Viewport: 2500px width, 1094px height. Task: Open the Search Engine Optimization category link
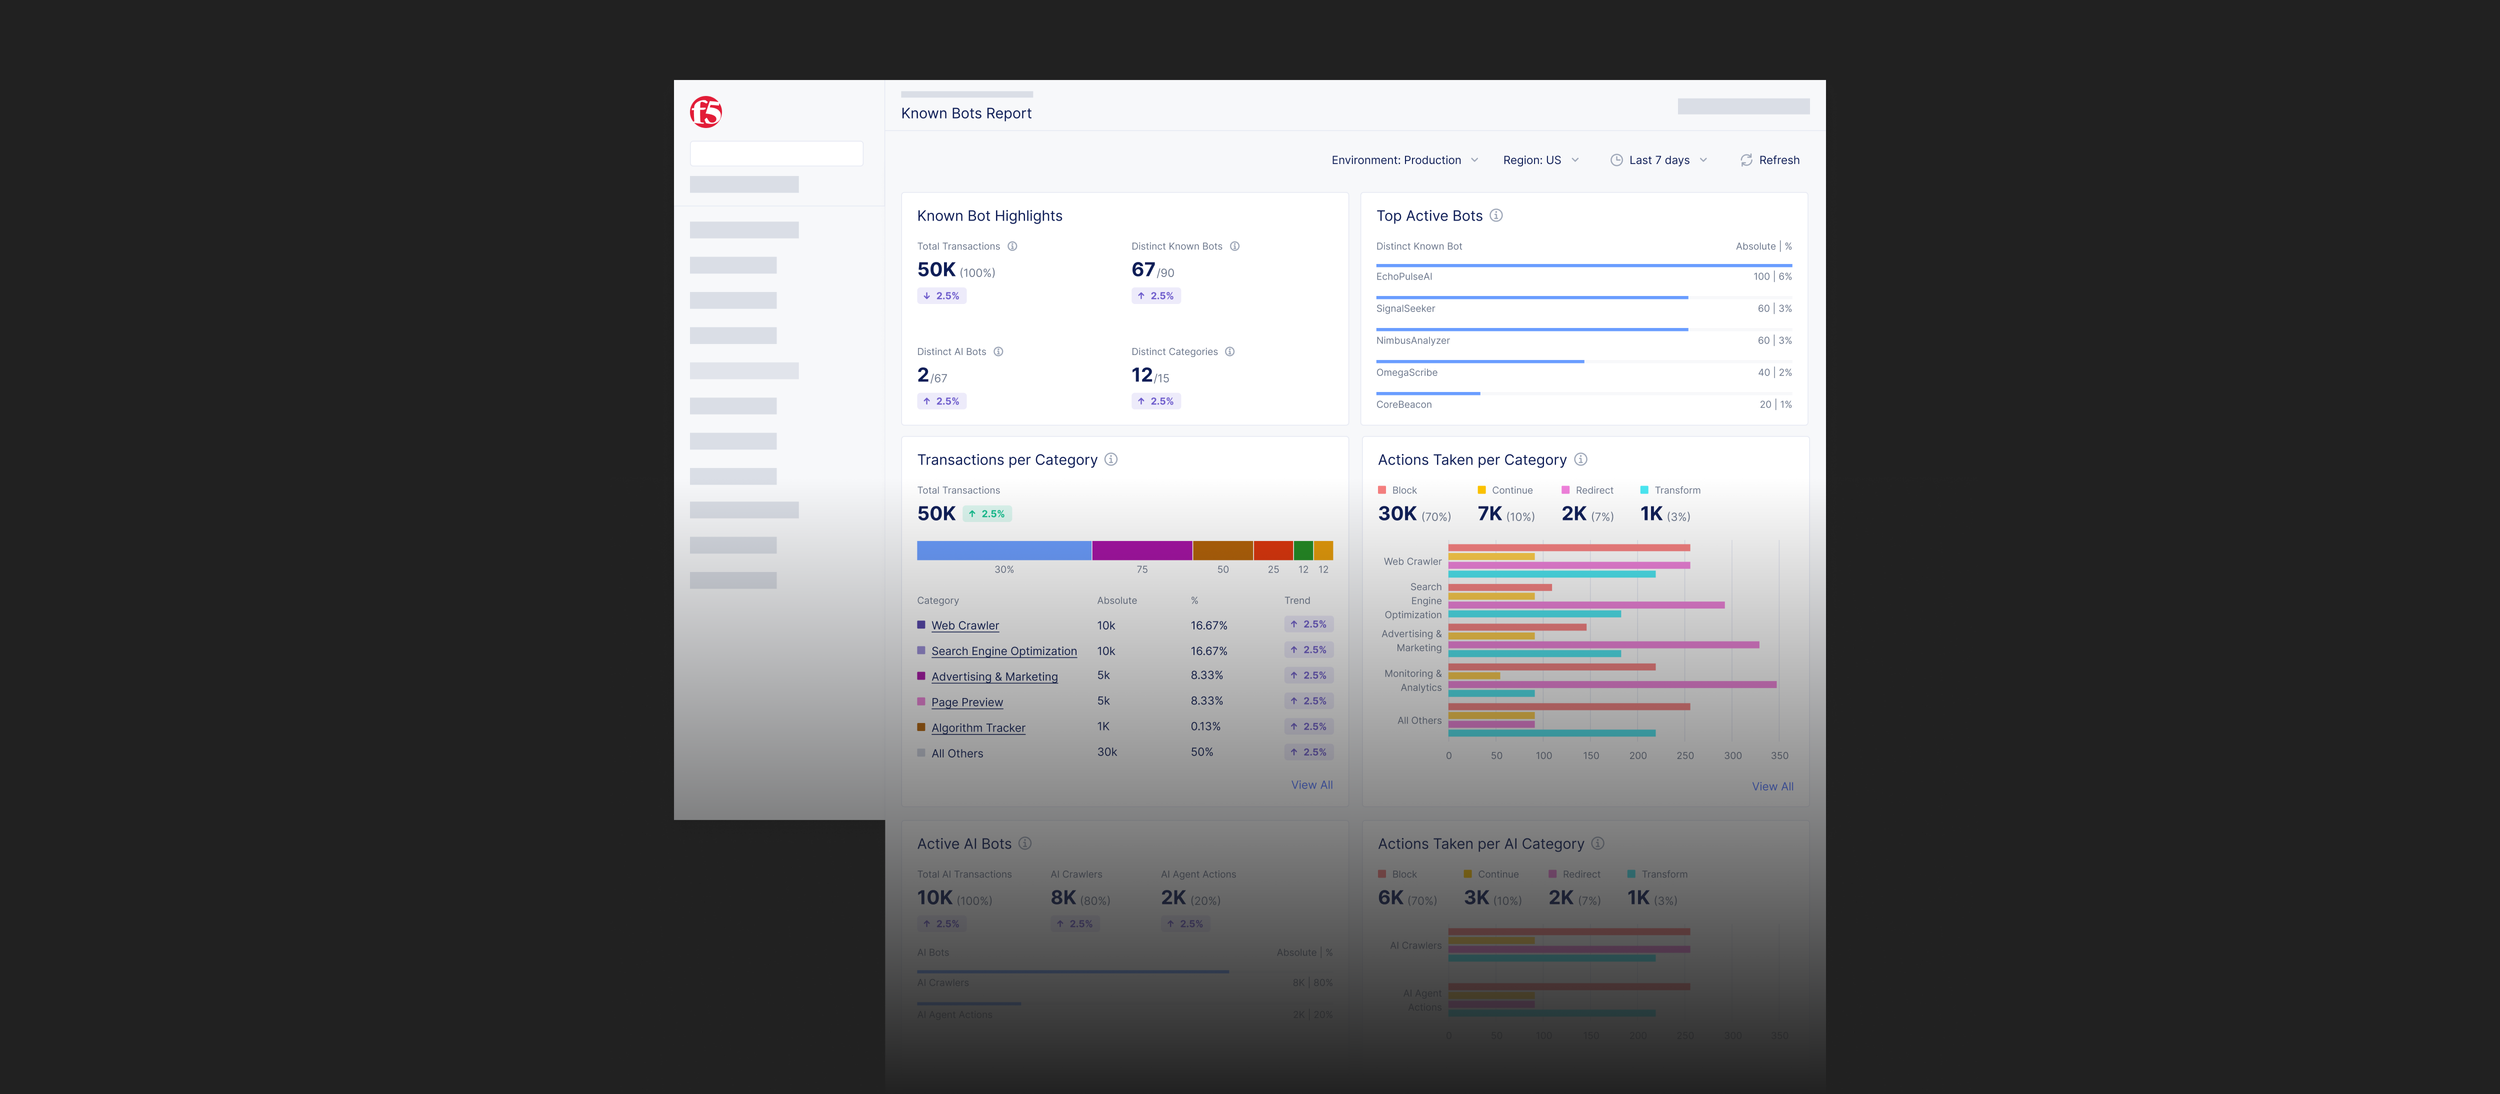point(1004,651)
